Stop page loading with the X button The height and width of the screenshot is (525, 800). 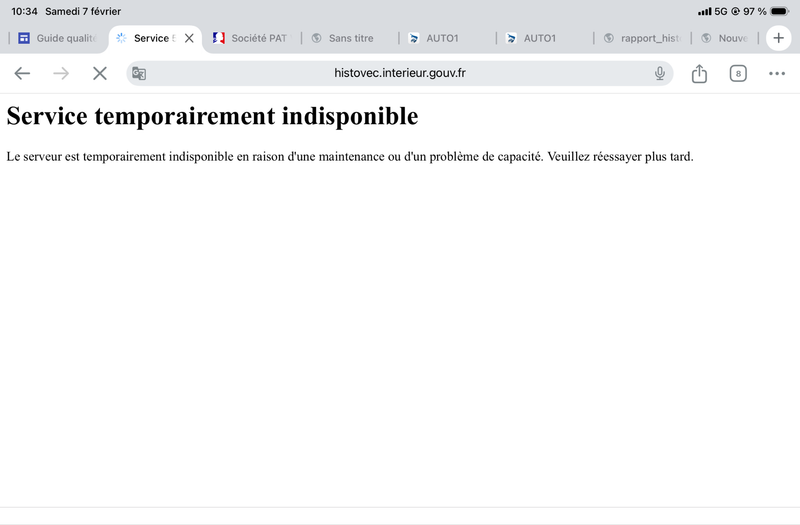99,73
